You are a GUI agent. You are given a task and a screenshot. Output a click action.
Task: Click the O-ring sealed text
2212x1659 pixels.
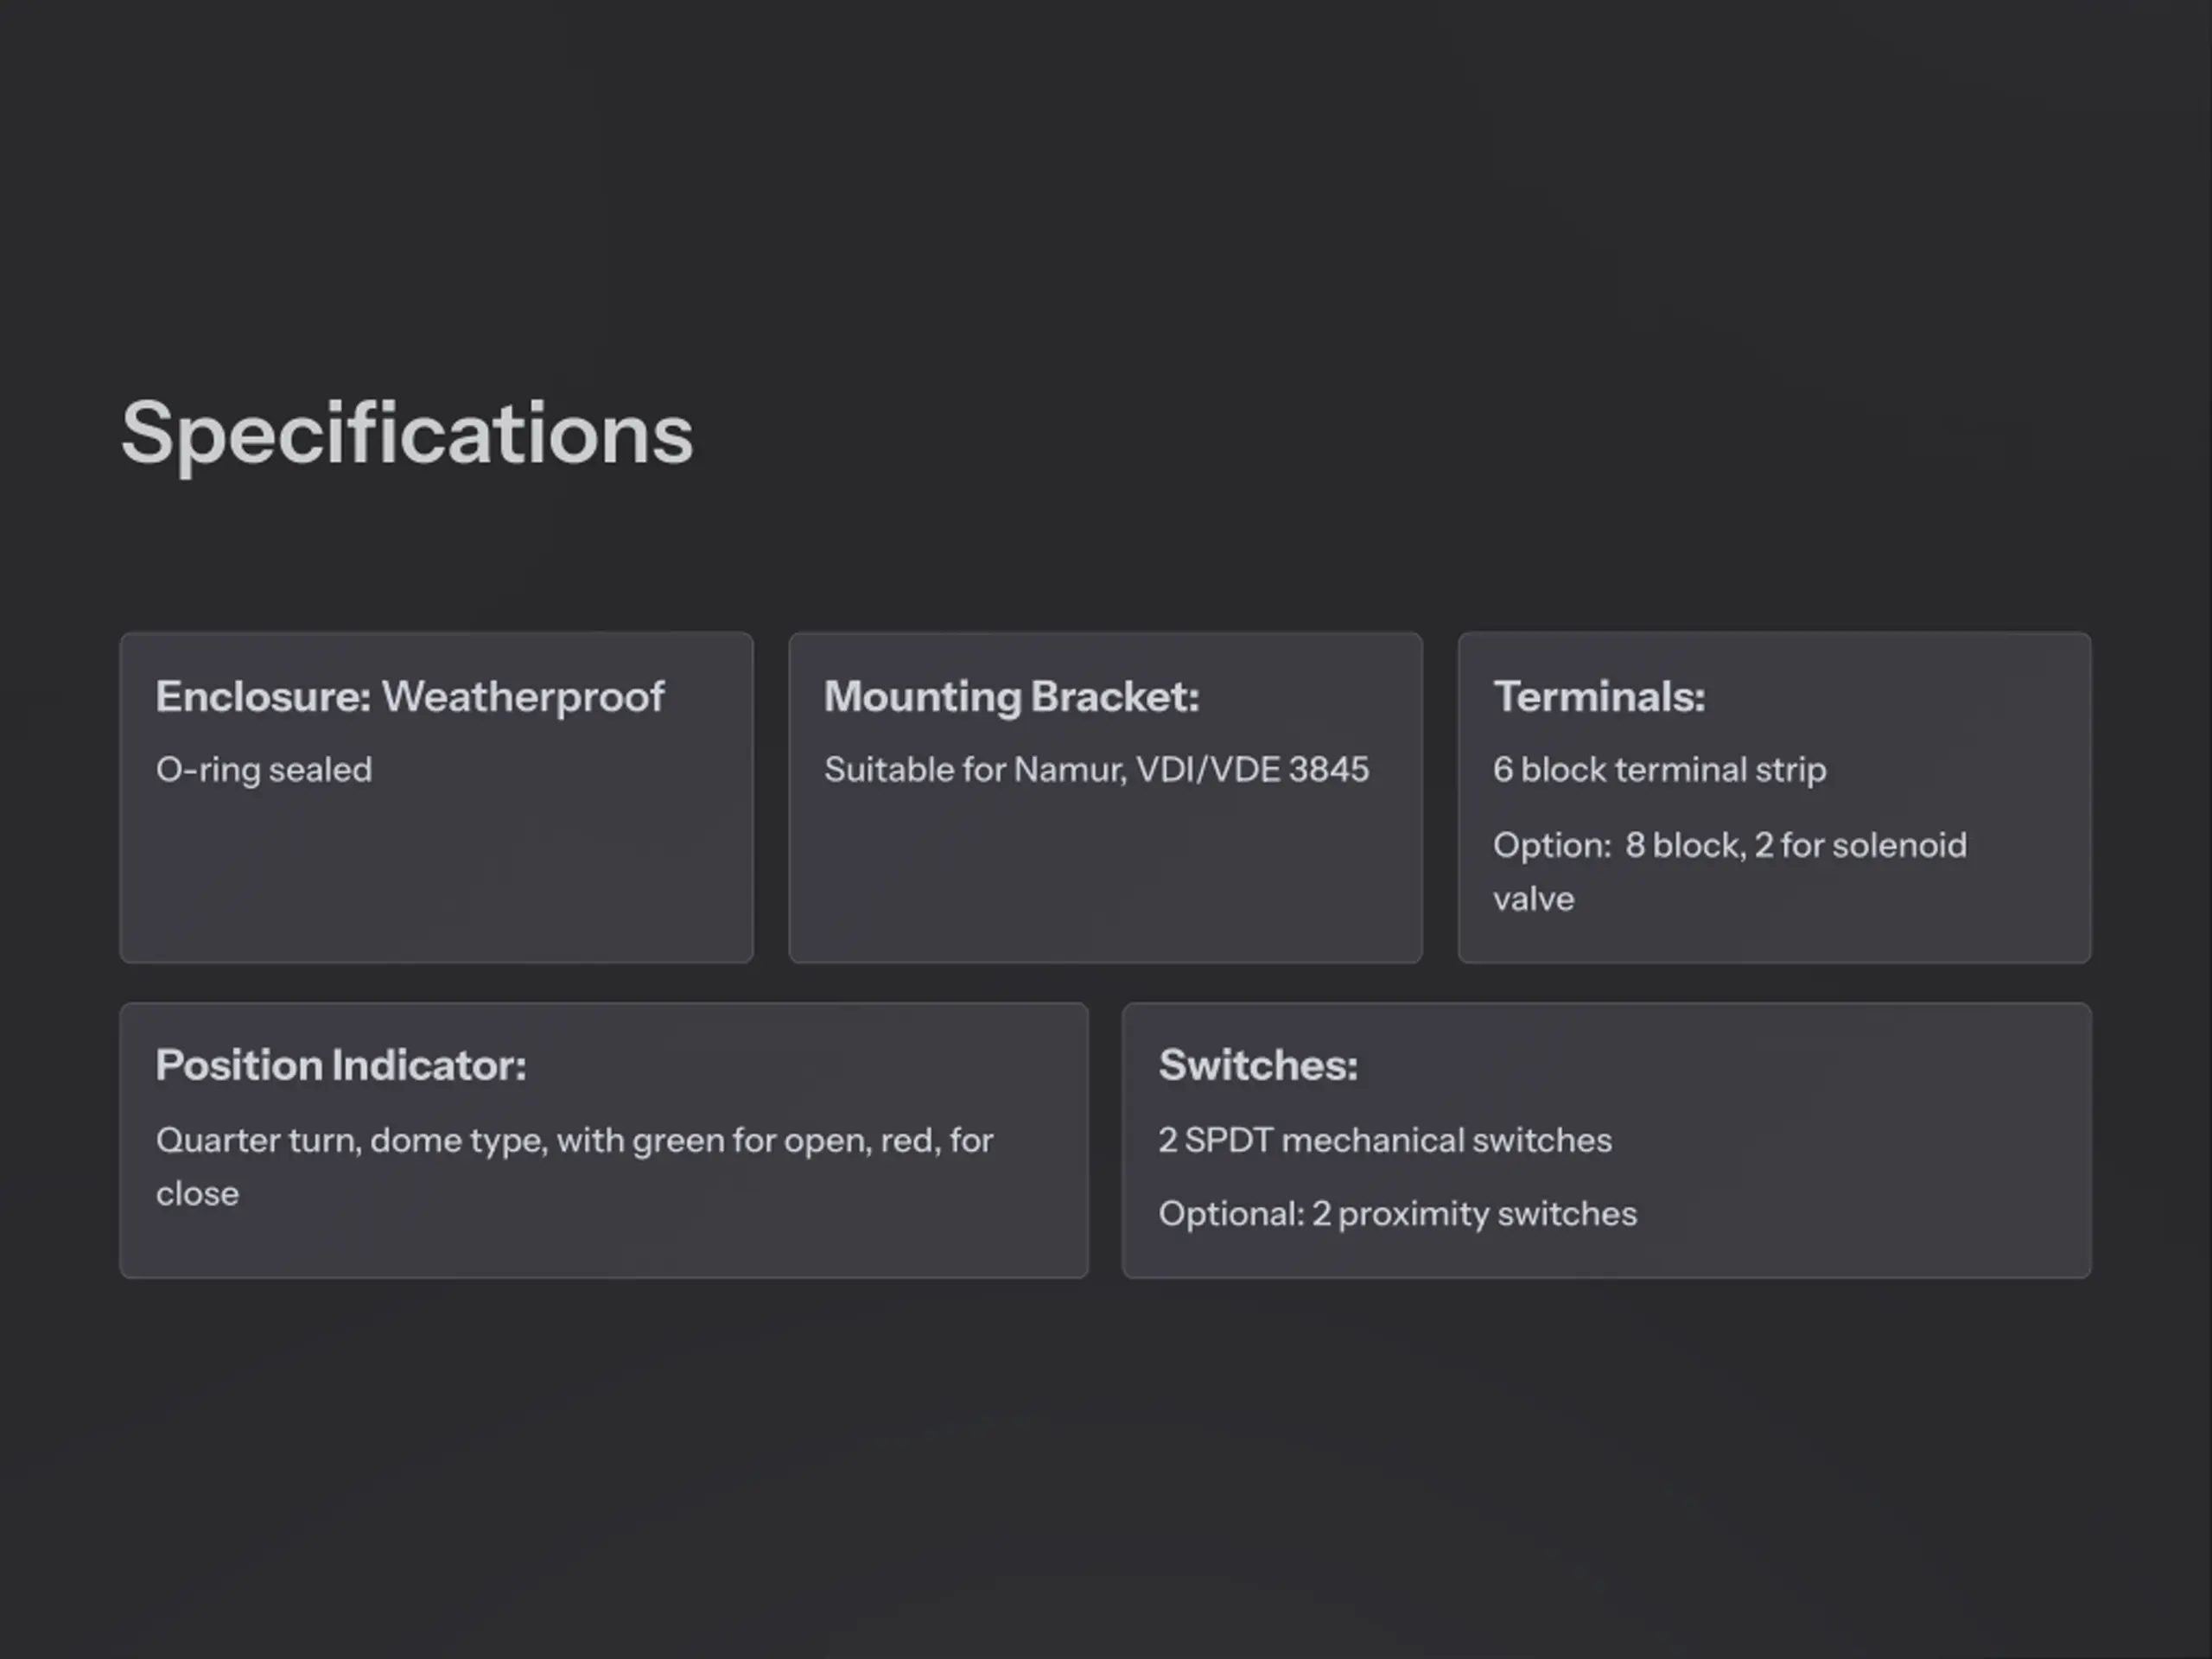264,770
